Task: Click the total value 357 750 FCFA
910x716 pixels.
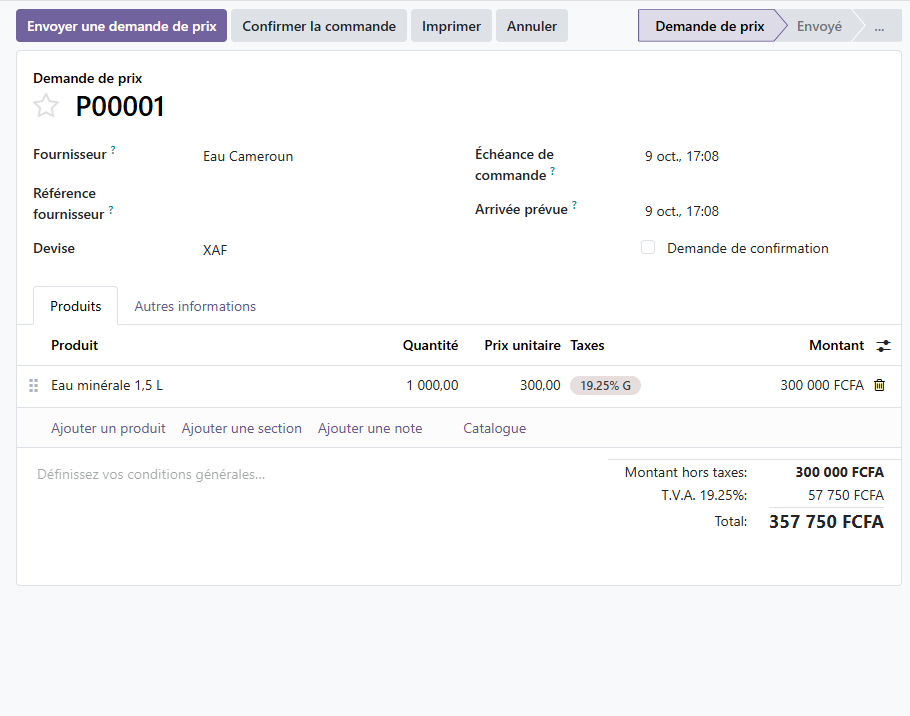Action: click(826, 522)
